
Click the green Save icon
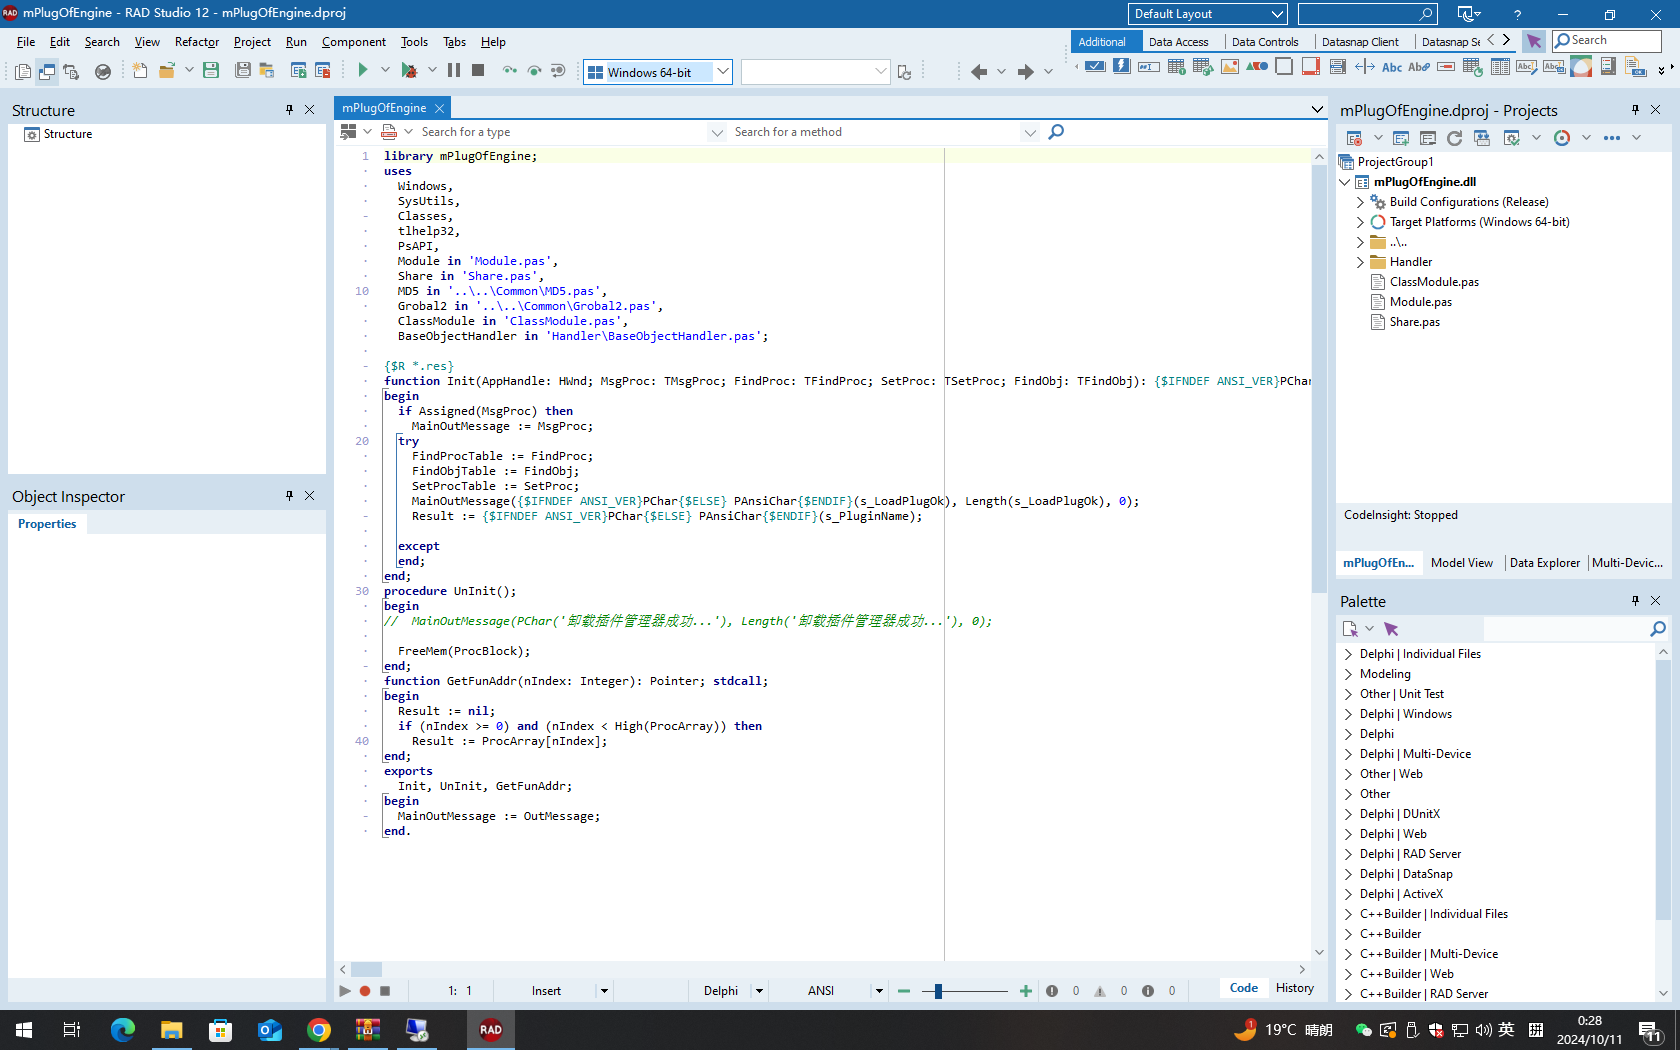(x=211, y=70)
